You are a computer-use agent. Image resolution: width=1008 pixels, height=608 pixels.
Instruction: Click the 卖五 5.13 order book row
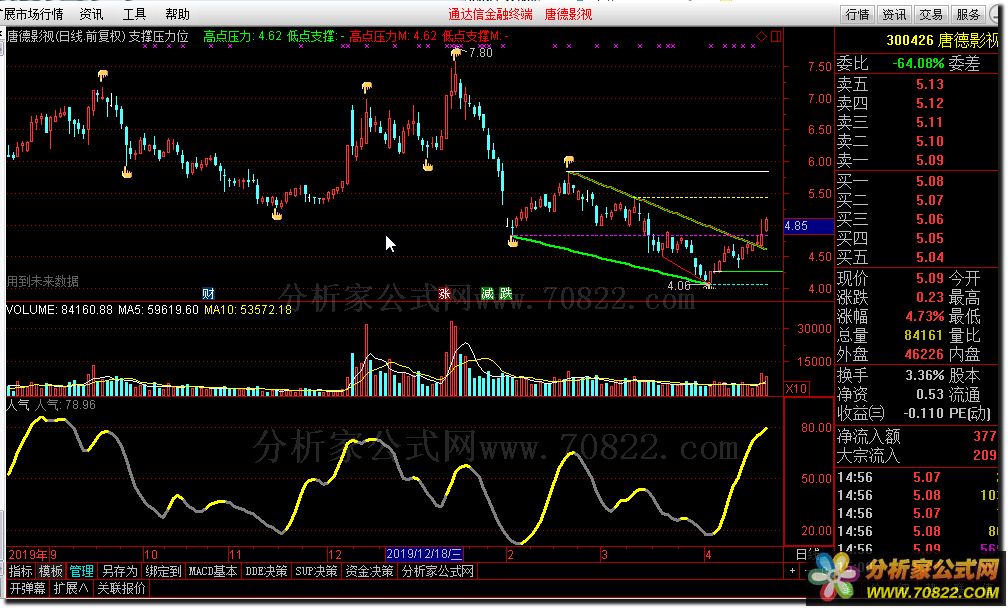pyautogui.click(x=917, y=84)
